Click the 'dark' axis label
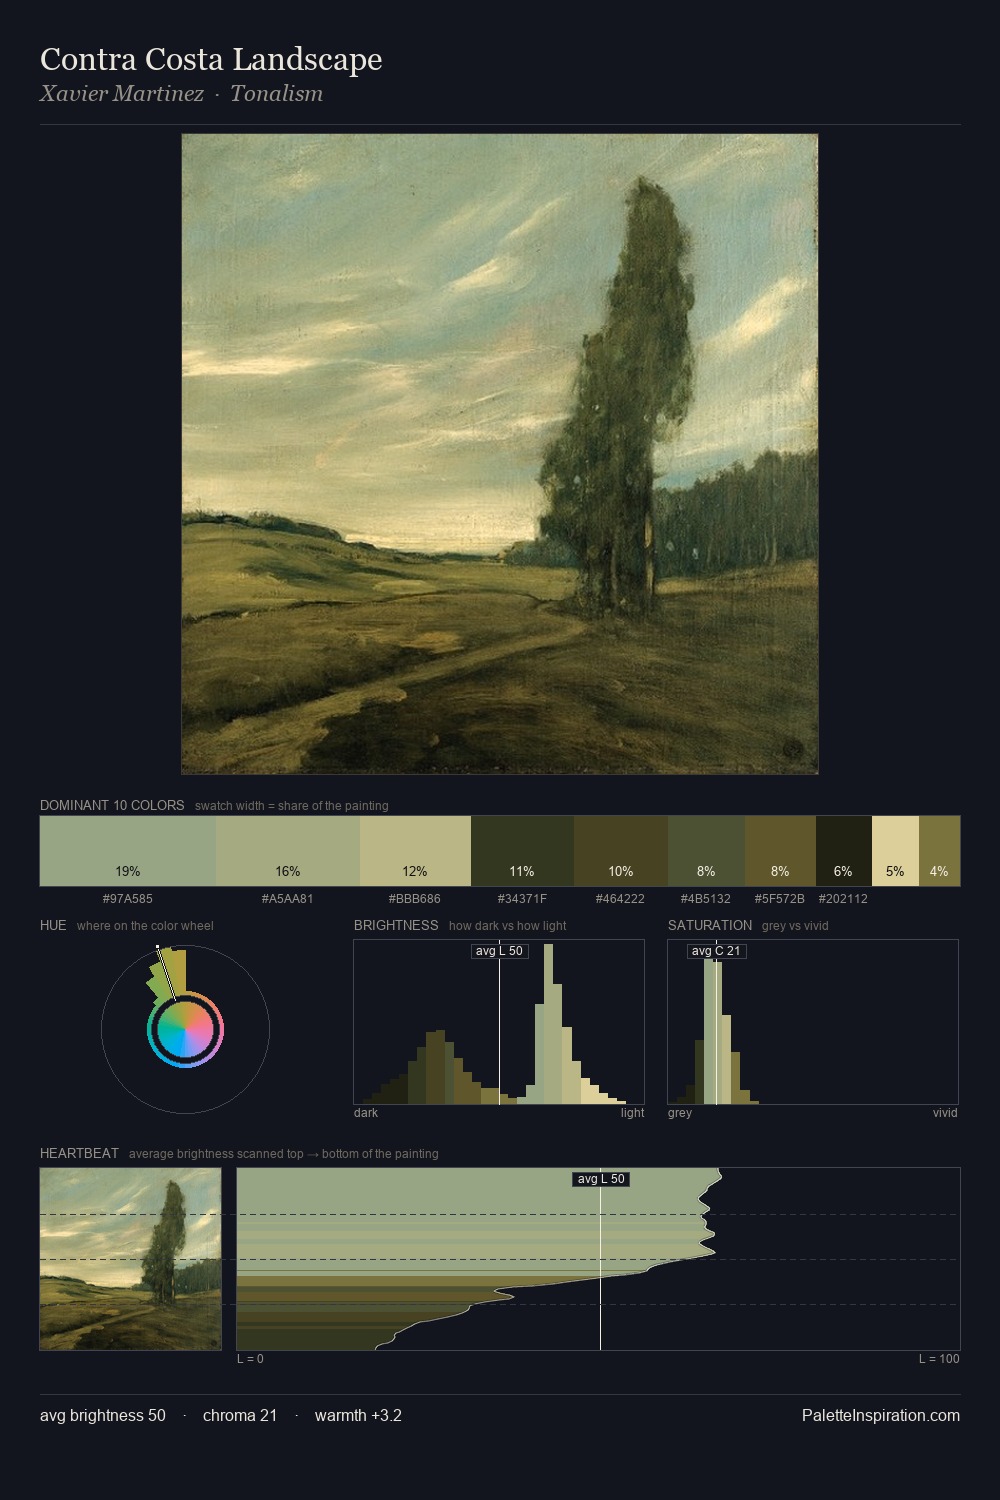 pyautogui.click(x=366, y=1112)
